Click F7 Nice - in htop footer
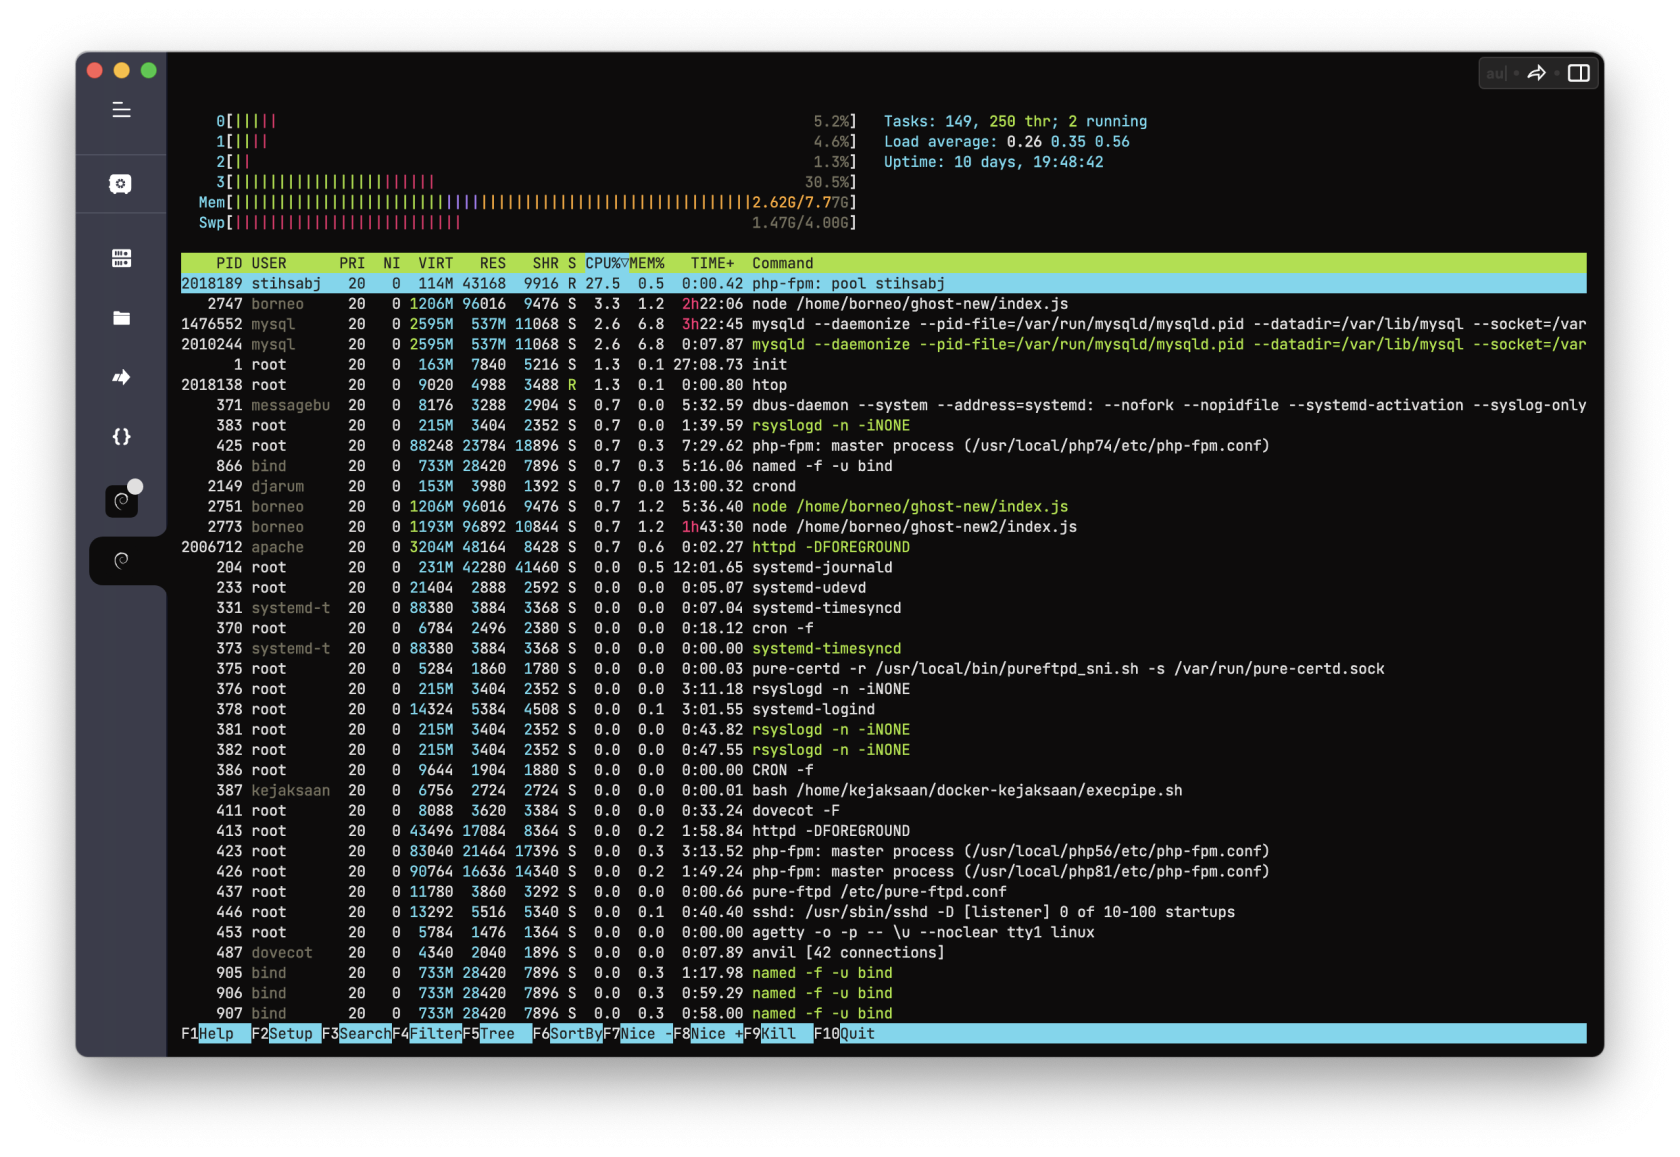The height and width of the screenshot is (1157, 1680). coord(638,1034)
